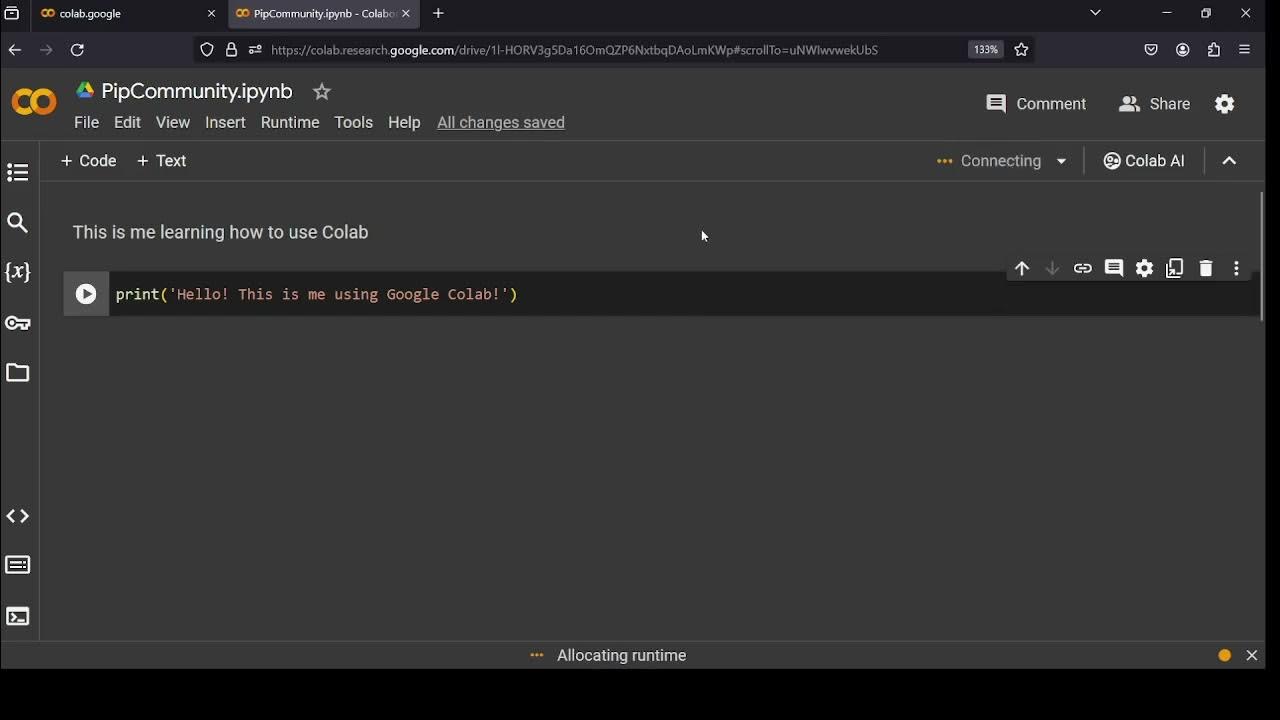The width and height of the screenshot is (1280, 720).
Task: Click the All changes saved link
Action: pyautogui.click(x=501, y=122)
